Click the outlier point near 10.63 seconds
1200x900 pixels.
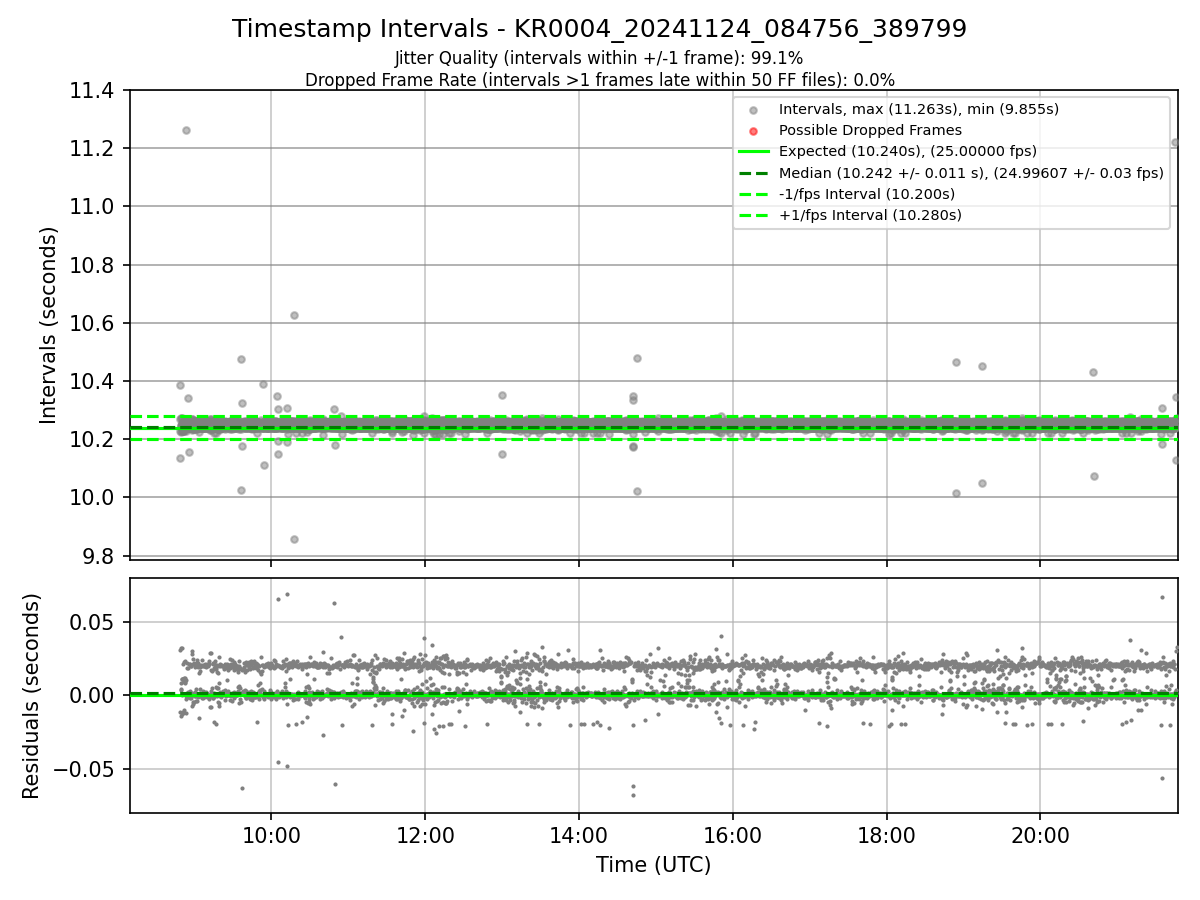[294, 315]
